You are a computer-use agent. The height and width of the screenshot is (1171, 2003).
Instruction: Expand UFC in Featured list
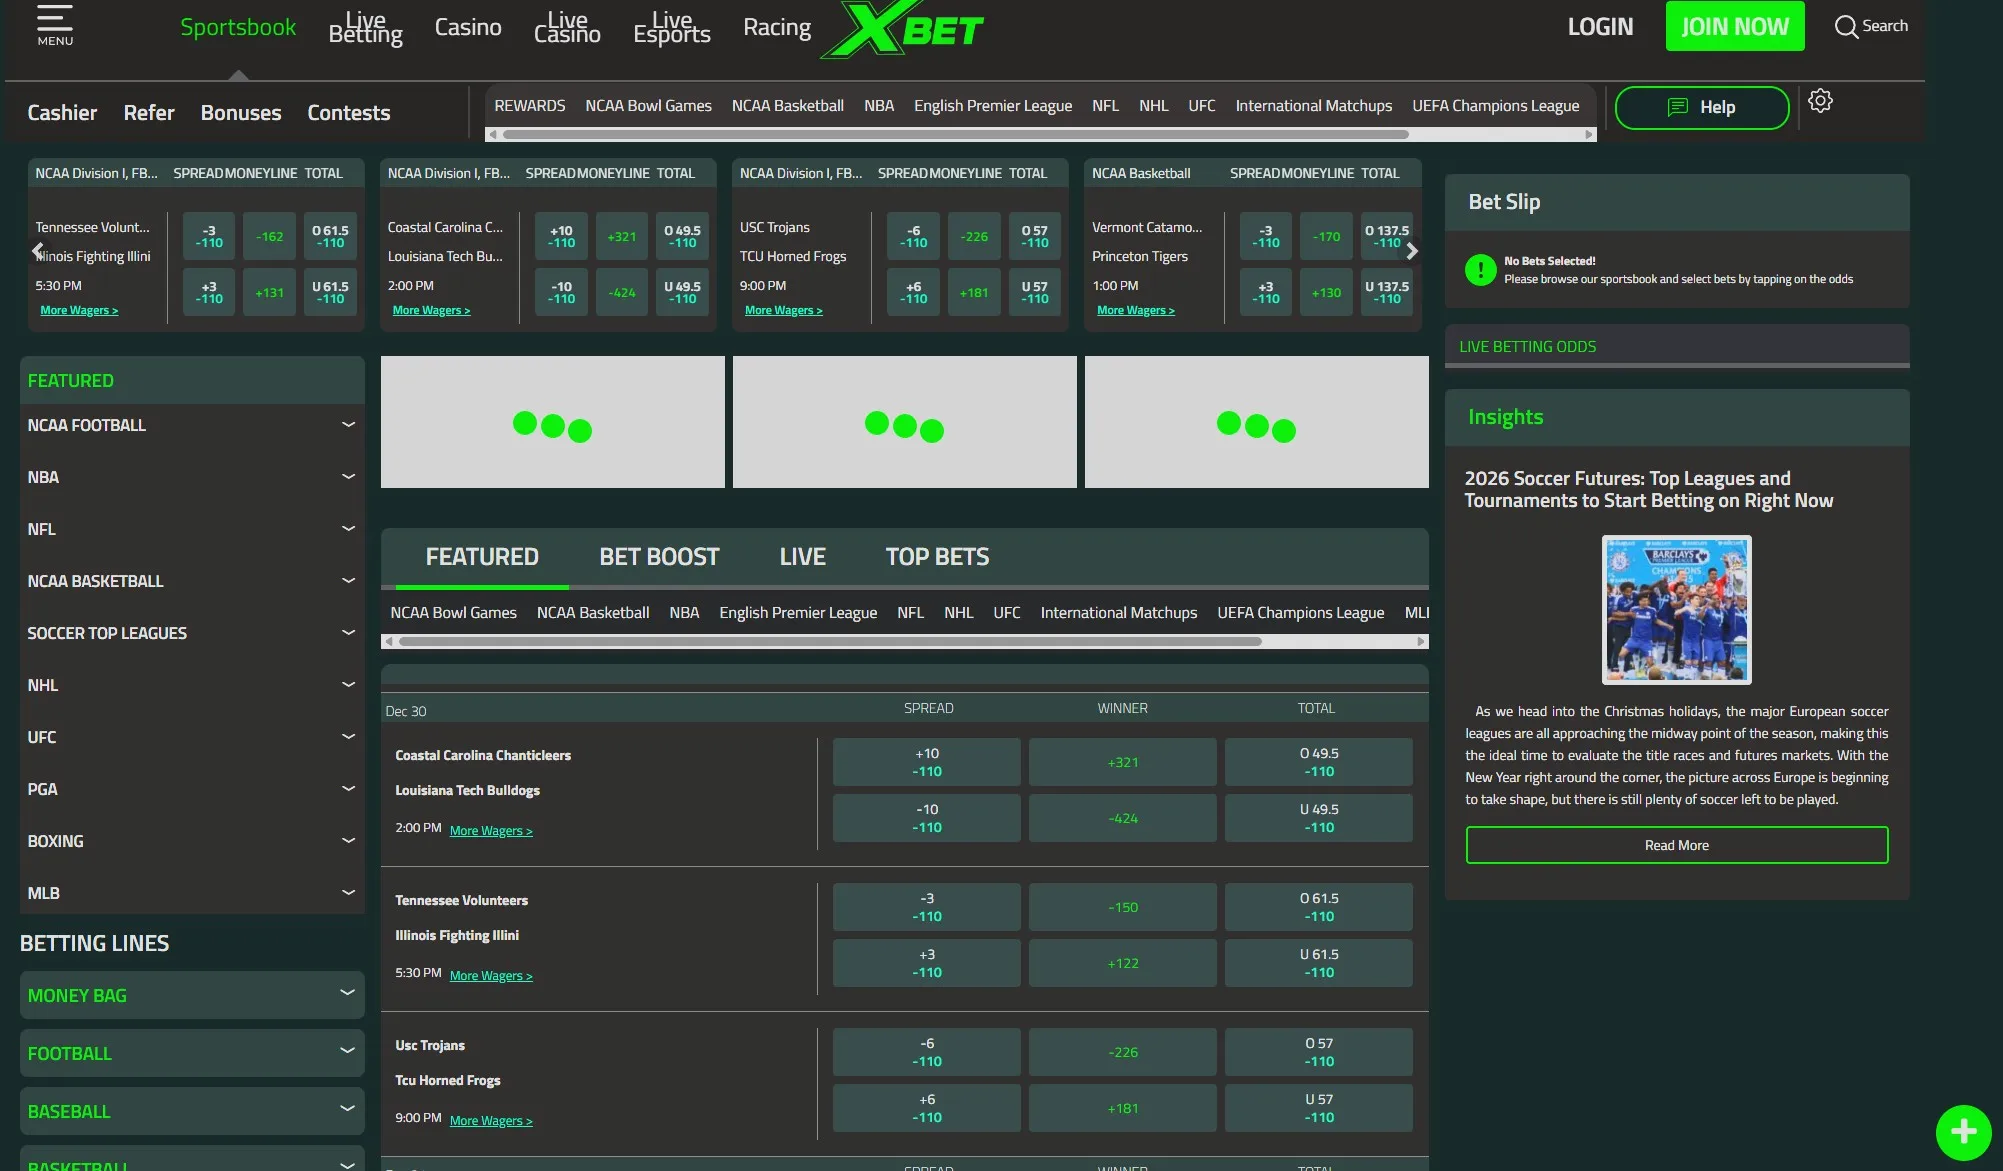pos(192,737)
